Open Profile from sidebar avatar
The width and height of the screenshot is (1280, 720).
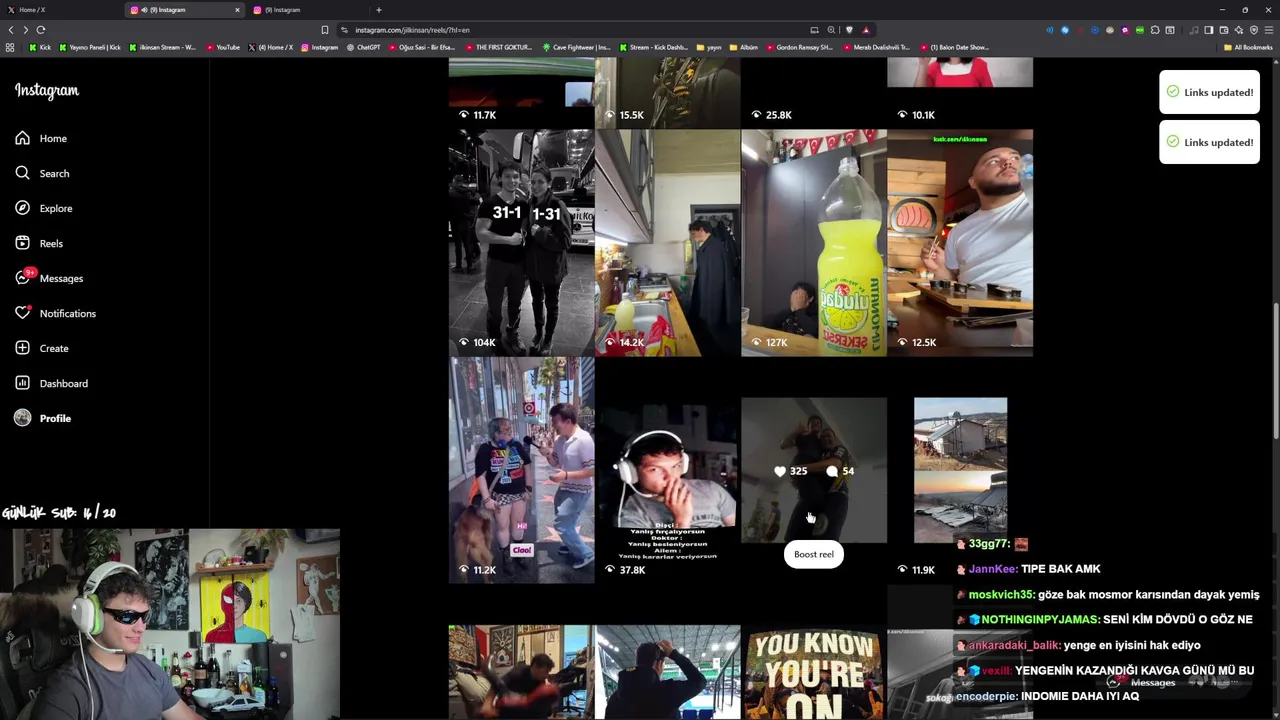coord(43,418)
